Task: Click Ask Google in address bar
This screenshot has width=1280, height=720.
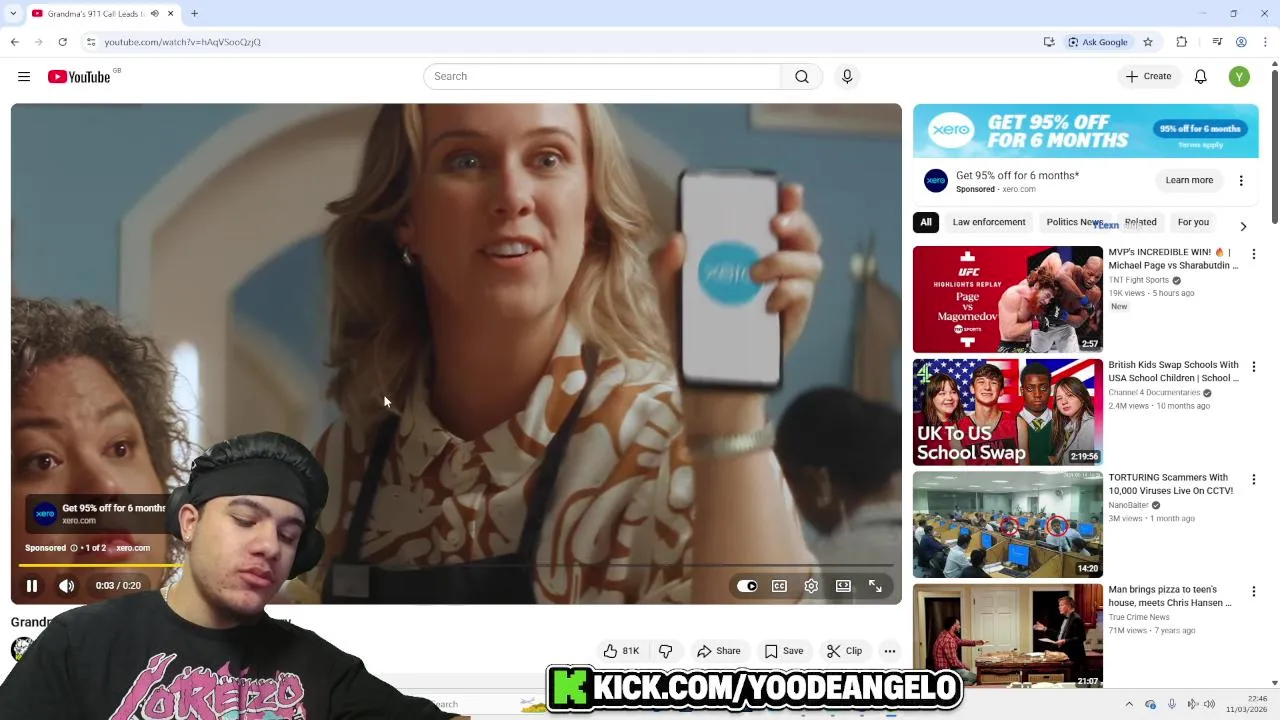Action: click(1098, 42)
